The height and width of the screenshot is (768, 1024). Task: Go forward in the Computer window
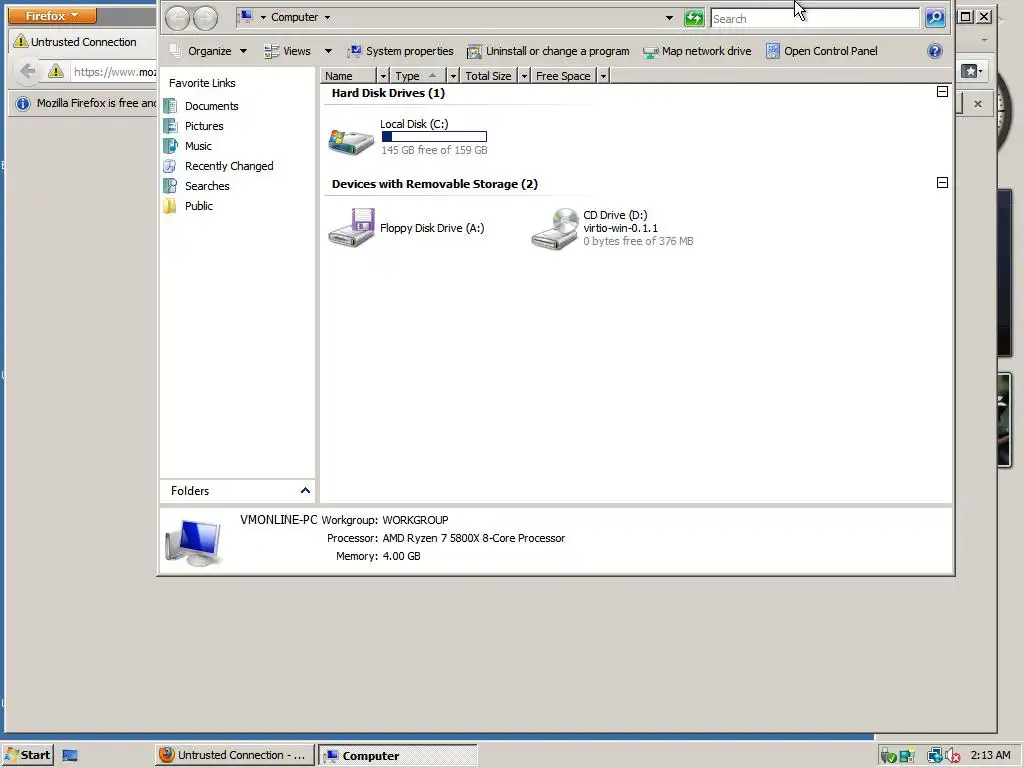[x=205, y=18]
